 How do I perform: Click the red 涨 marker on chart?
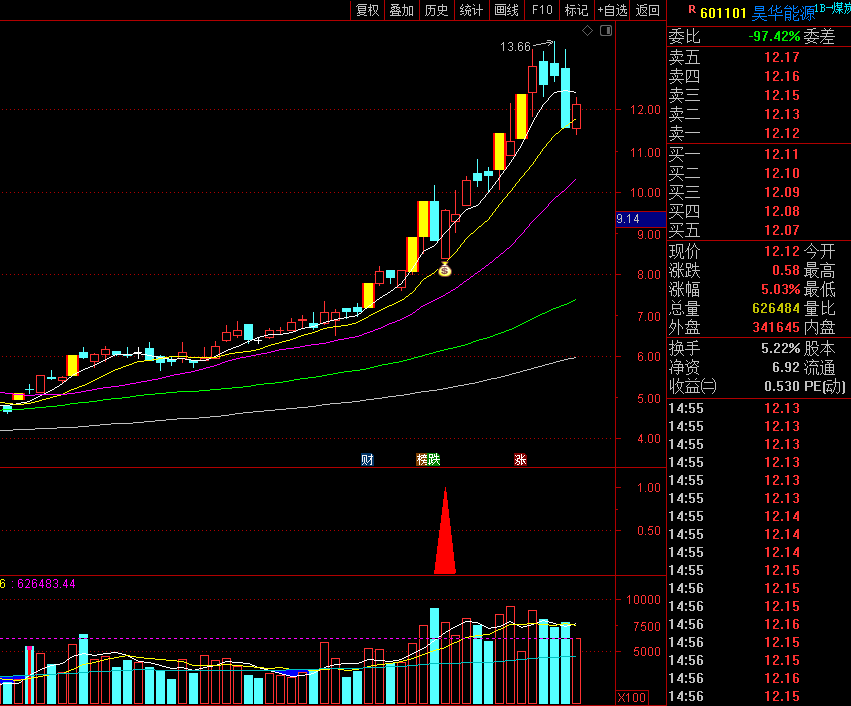(520, 460)
